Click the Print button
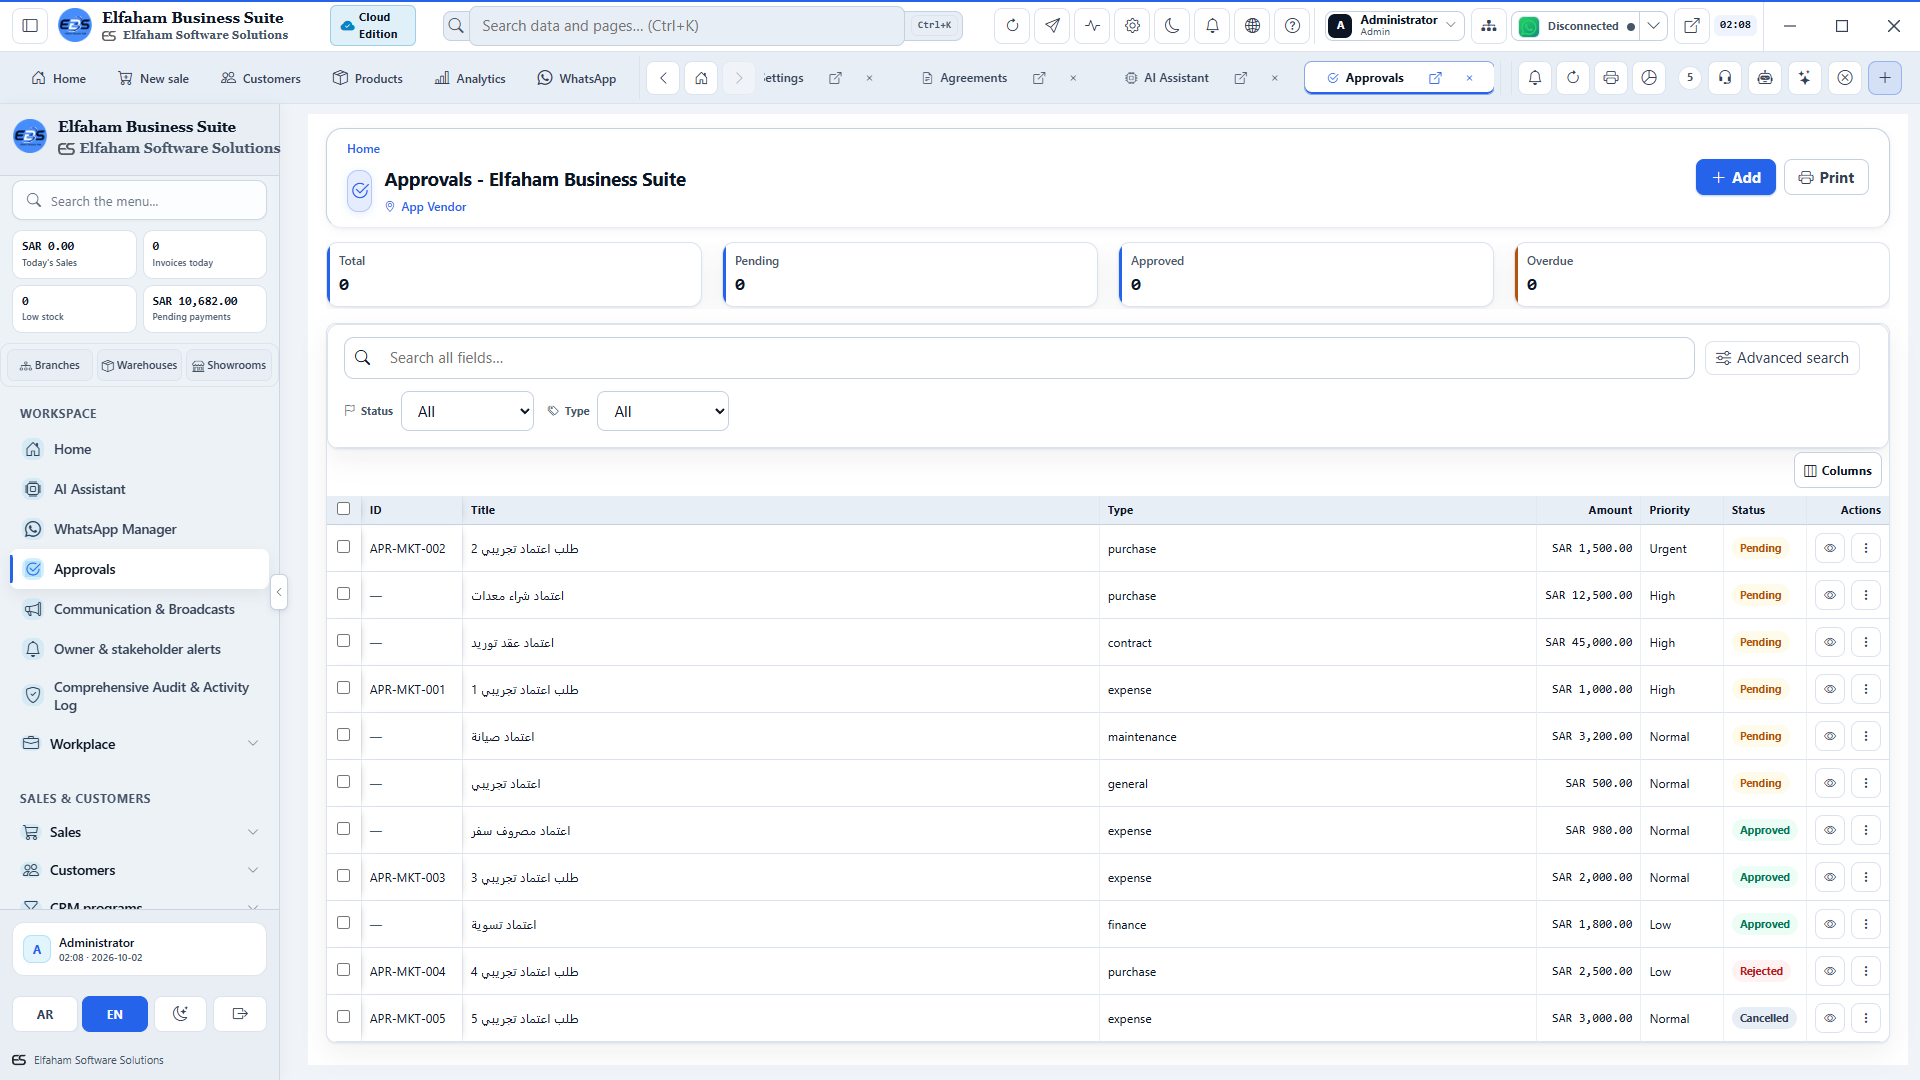Viewport: 1920px width, 1080px height. point(1826,177)
